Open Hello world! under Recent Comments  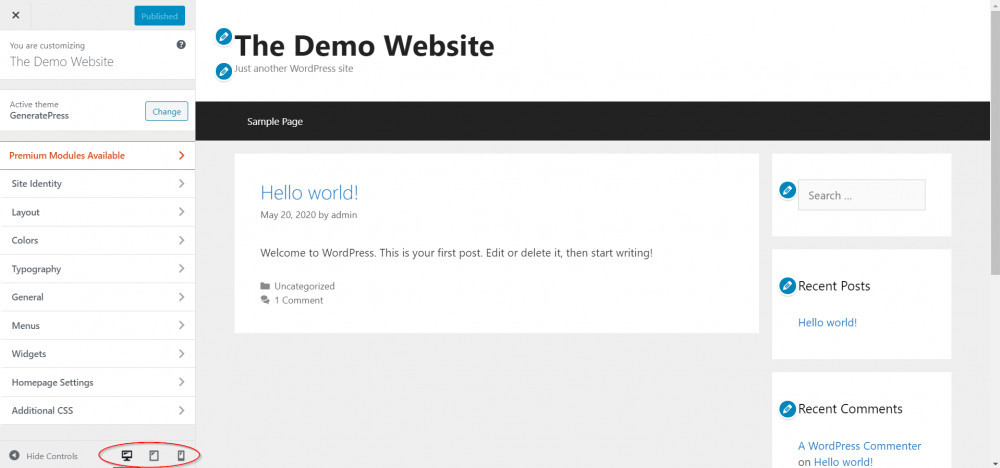point(843,462)
